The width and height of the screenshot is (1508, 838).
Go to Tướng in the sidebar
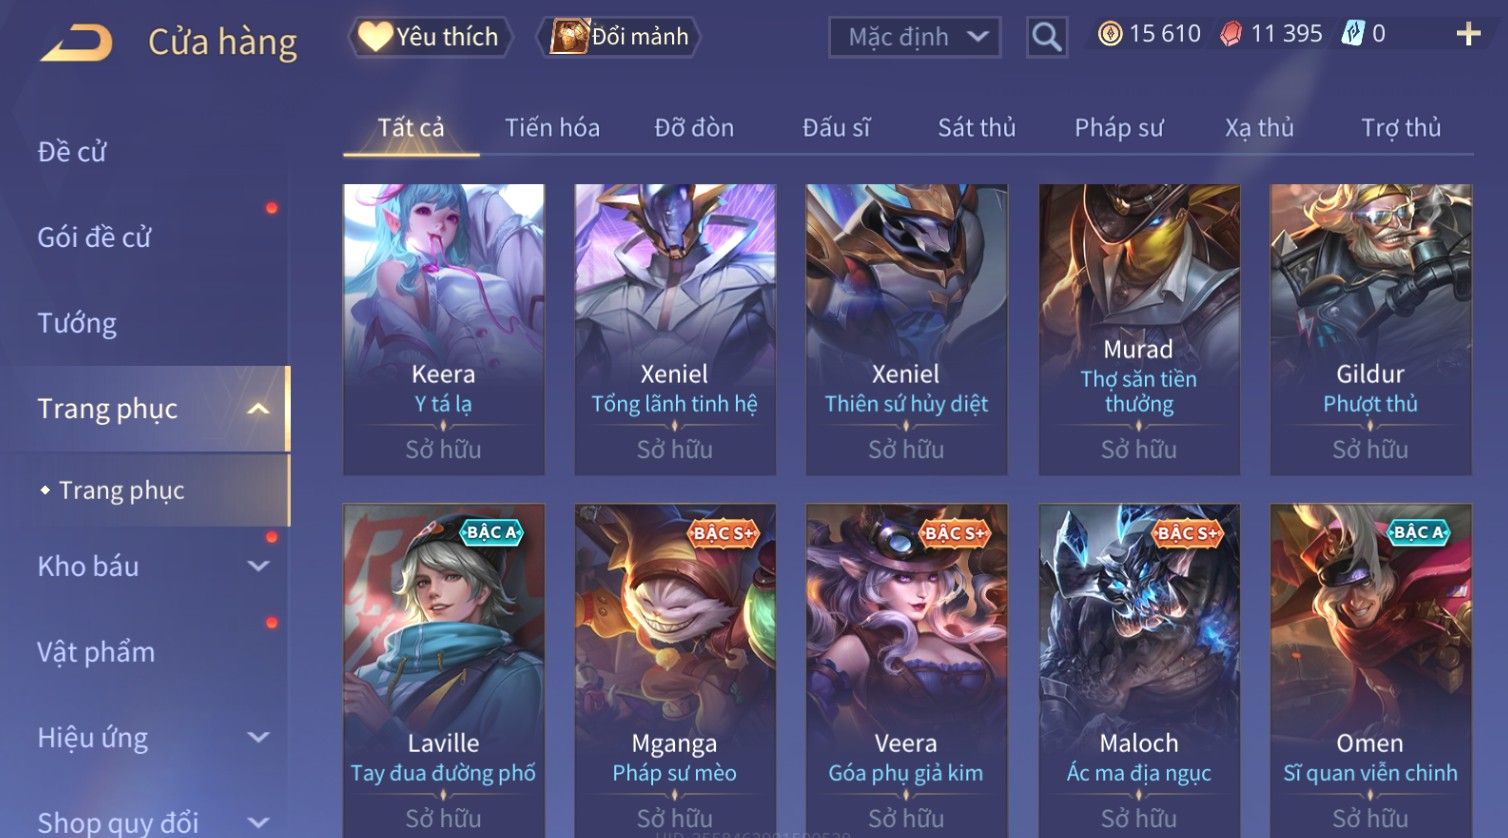(x=77, y=323)
